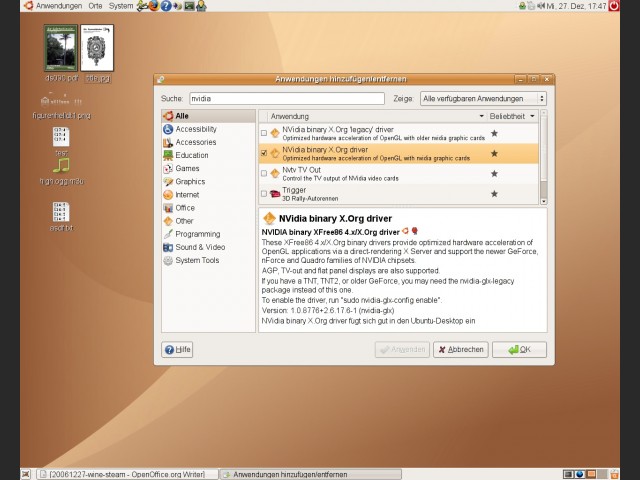Viewport: 640px width, 480px height.
Task: Click the red power icon in top panel
Action: tap(613, 6)
